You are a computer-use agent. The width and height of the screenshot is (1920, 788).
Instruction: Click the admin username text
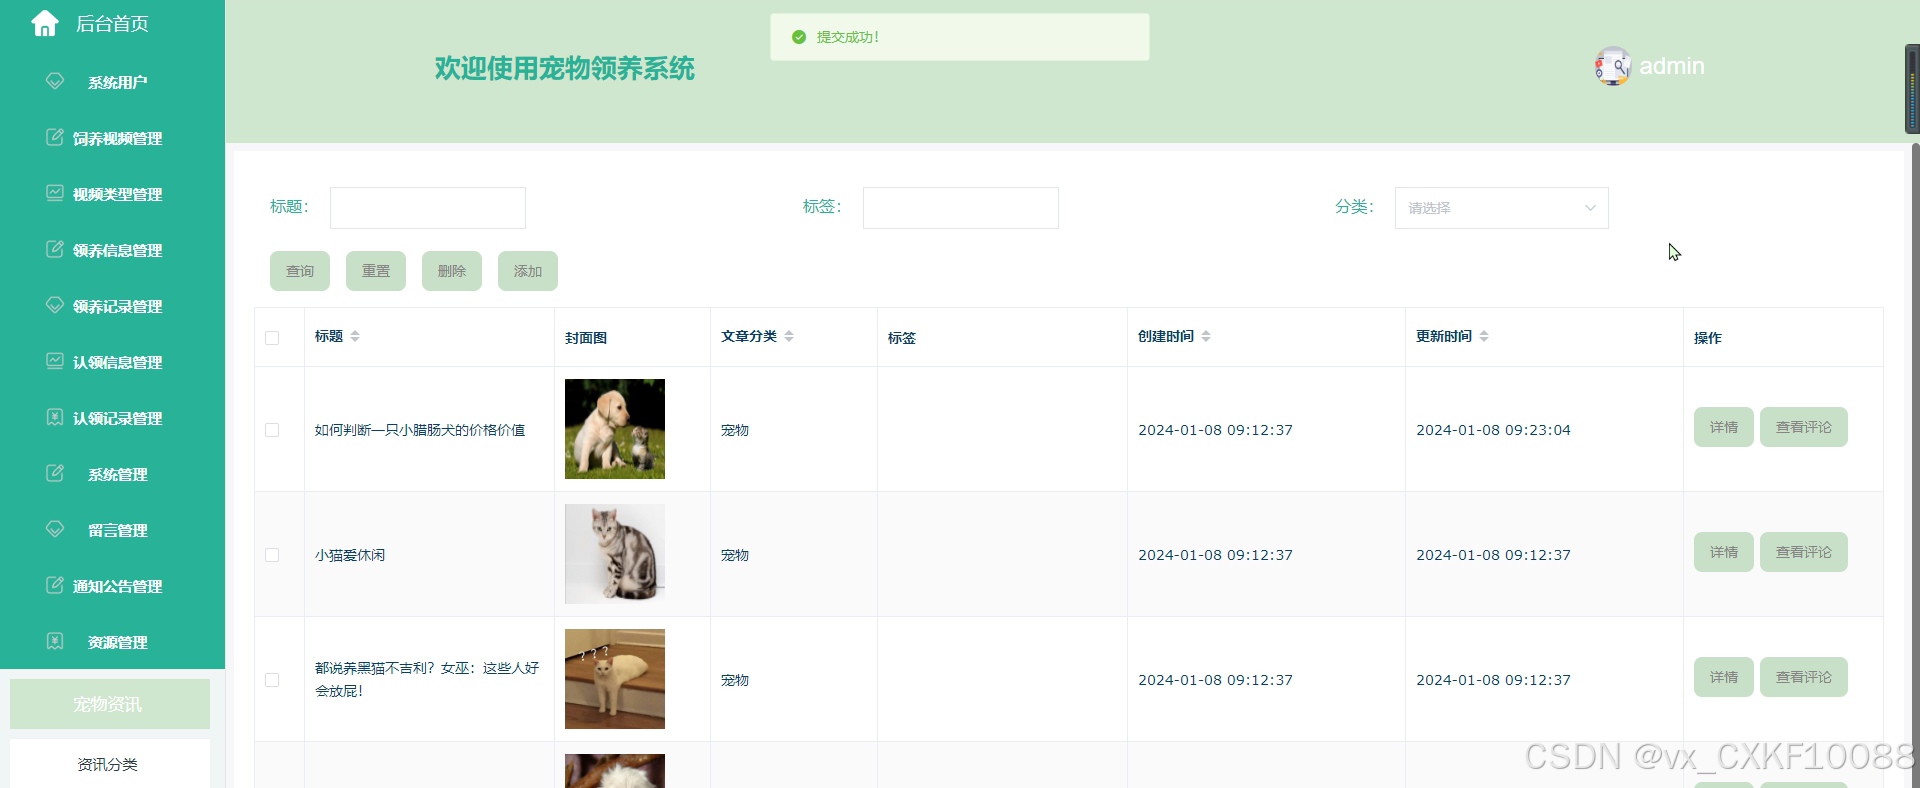(x=1671, y=66)
